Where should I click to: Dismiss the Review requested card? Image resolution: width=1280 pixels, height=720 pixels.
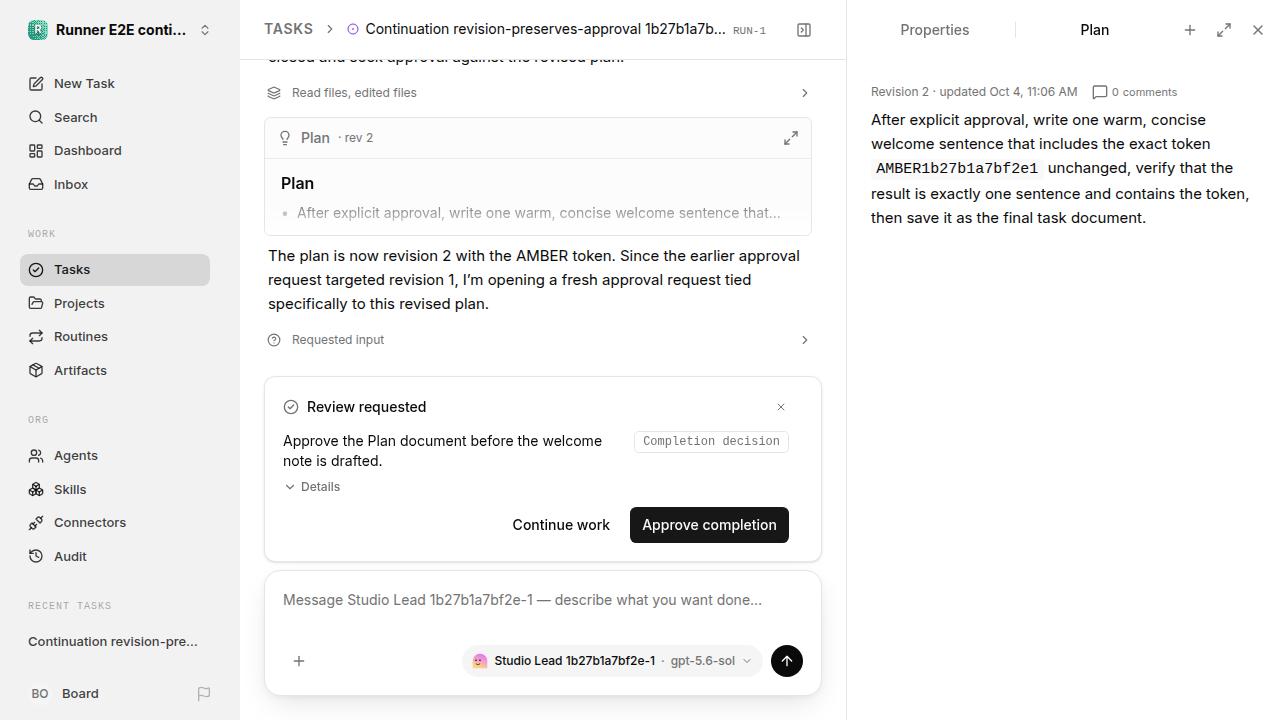[x=781, y=407]
